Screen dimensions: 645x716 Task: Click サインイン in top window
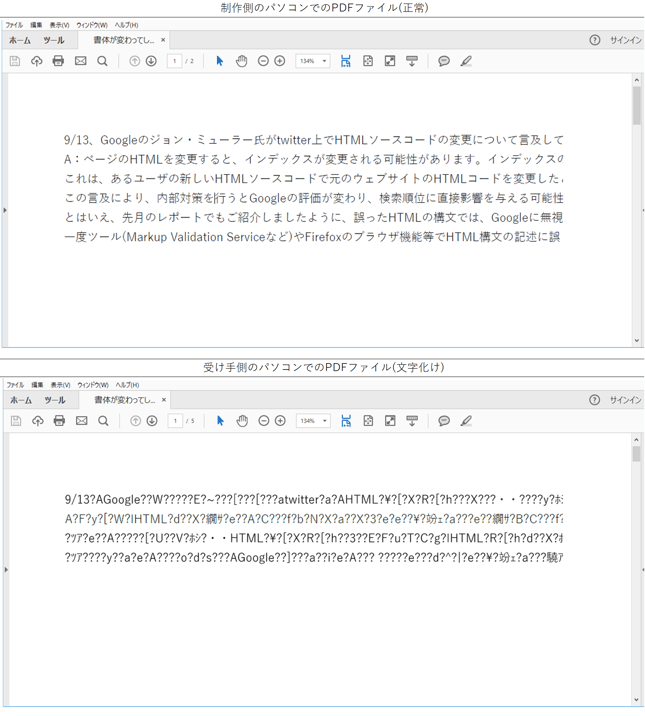coord(626,40)
